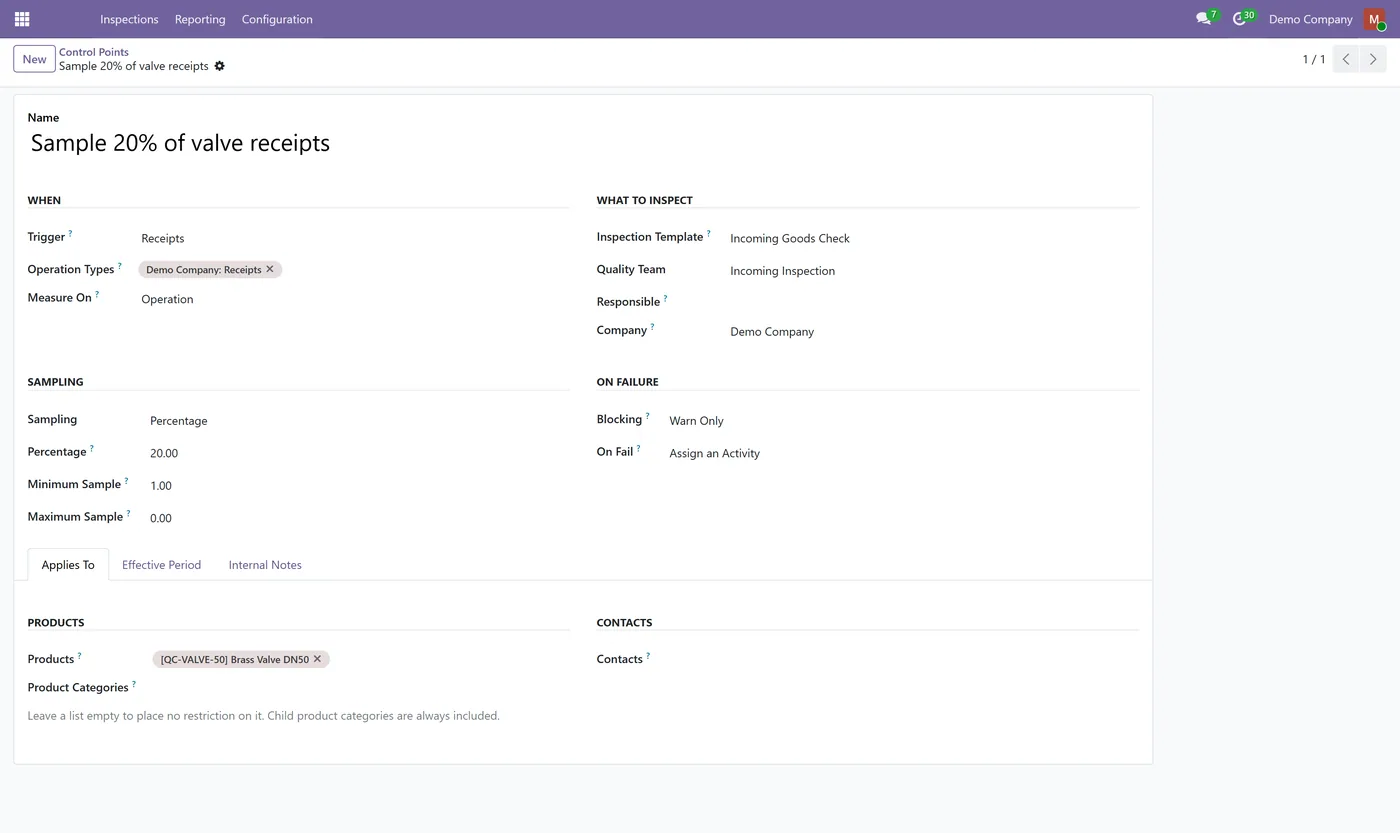Click the empty Responsible field
Image resolution: width=1400 pixels, height=833 pixels.
934,301
